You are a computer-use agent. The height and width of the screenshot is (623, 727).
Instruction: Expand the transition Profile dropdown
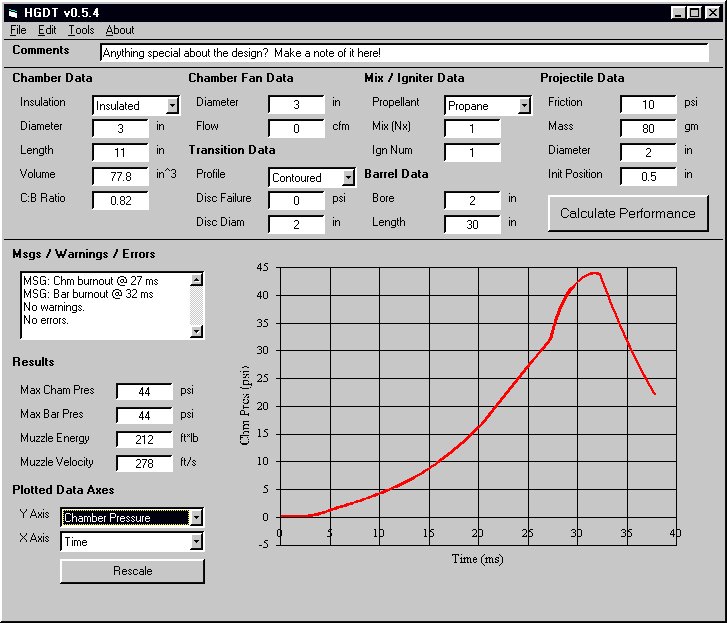tap(348, 177)
